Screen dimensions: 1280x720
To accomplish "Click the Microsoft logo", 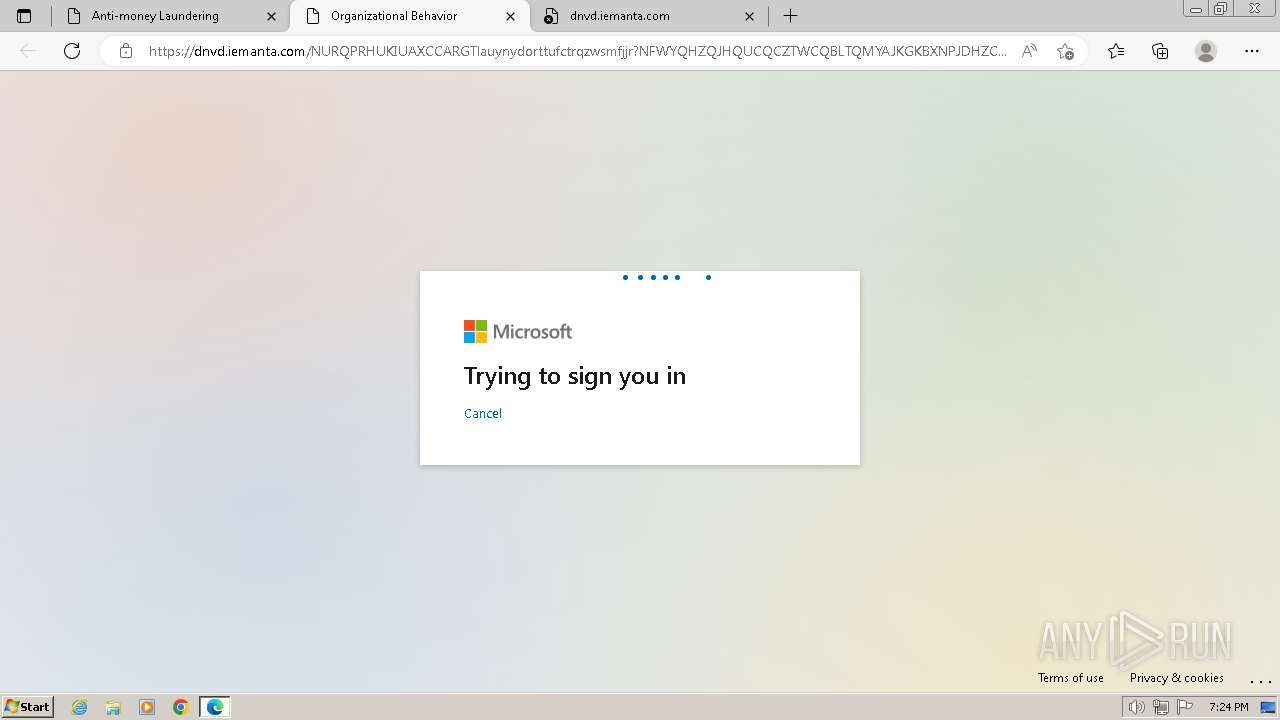I will click(x=518, y=332).
